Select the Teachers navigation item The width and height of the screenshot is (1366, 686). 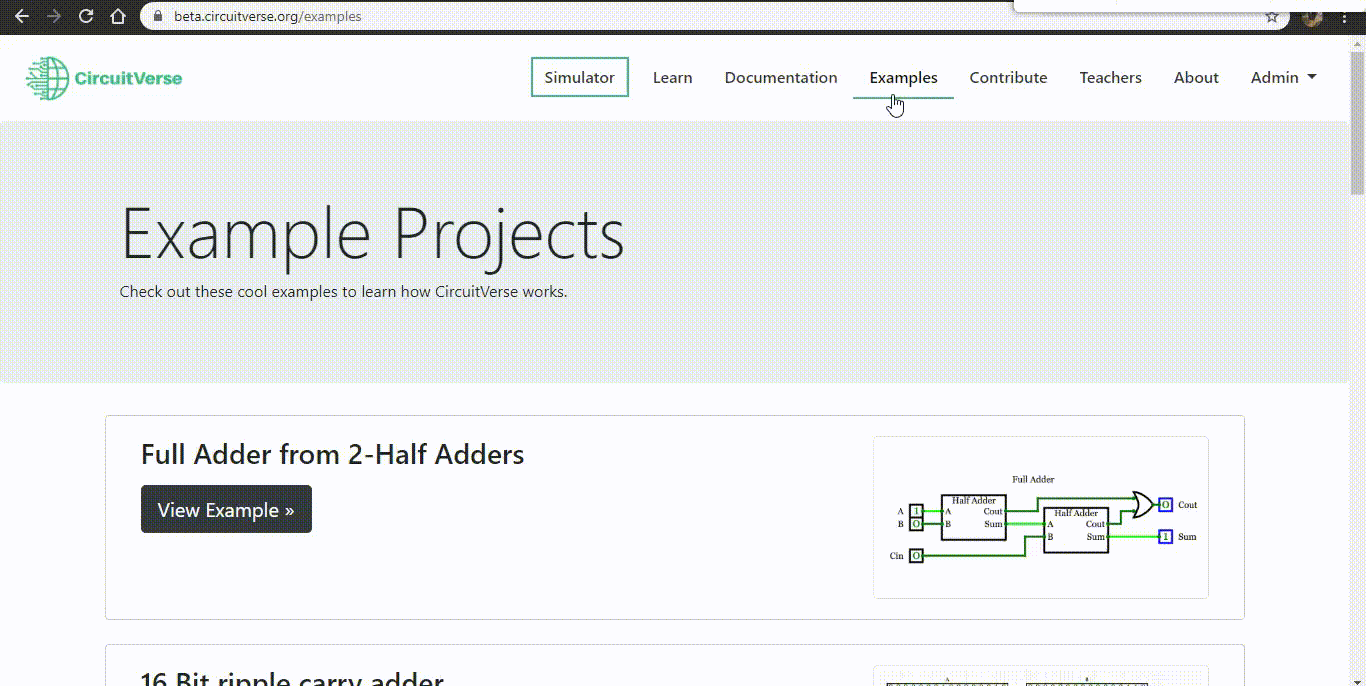1110,77
